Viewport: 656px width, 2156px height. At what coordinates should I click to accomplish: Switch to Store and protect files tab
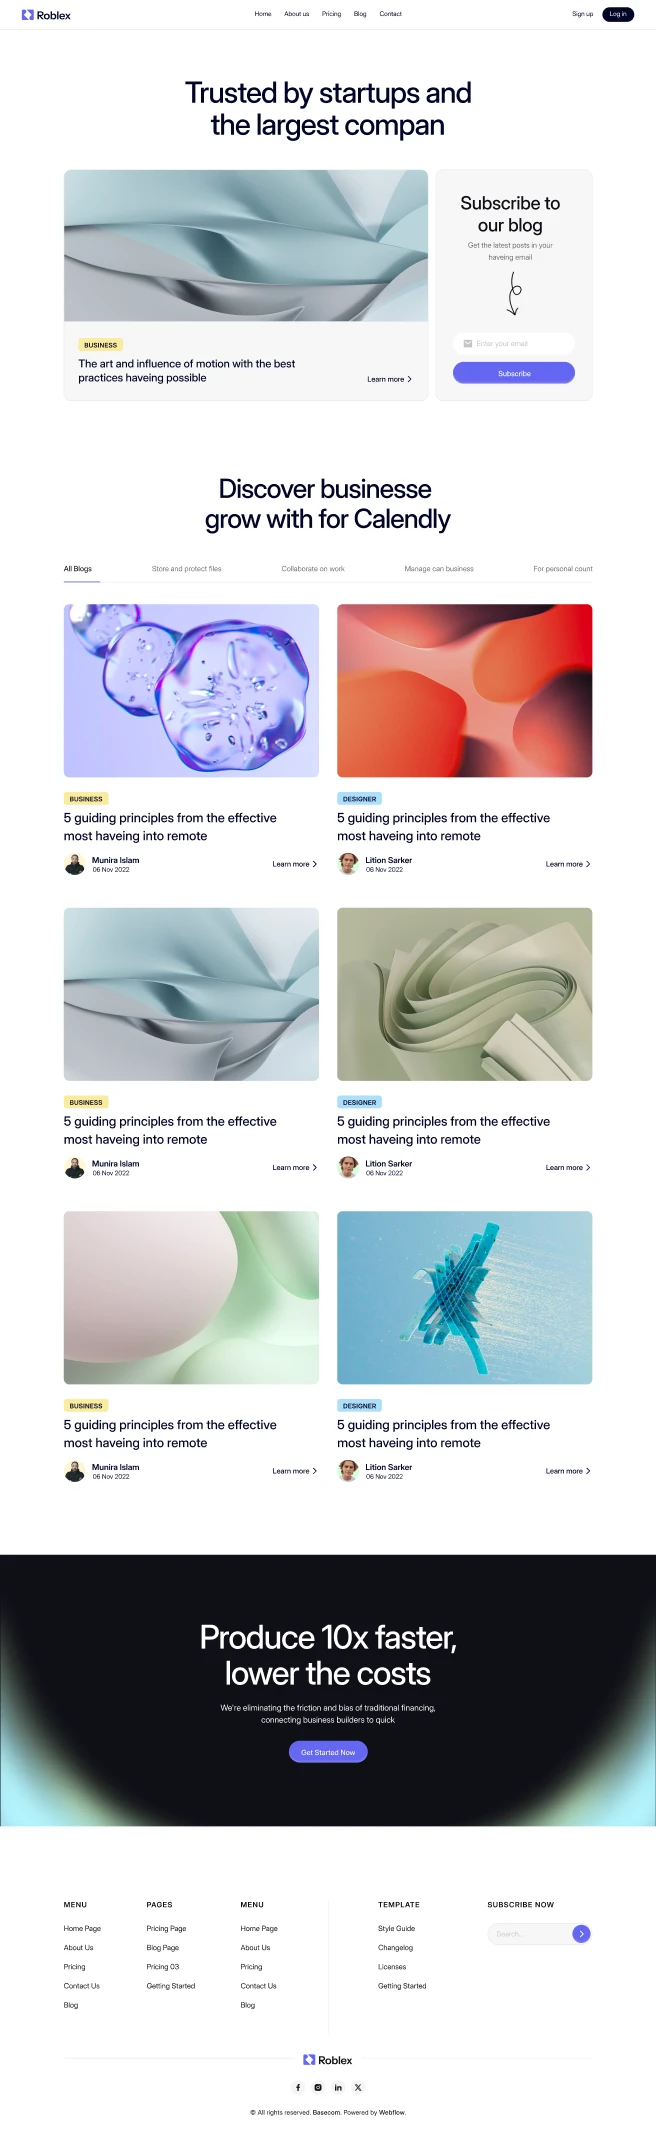tap(187, 568)
